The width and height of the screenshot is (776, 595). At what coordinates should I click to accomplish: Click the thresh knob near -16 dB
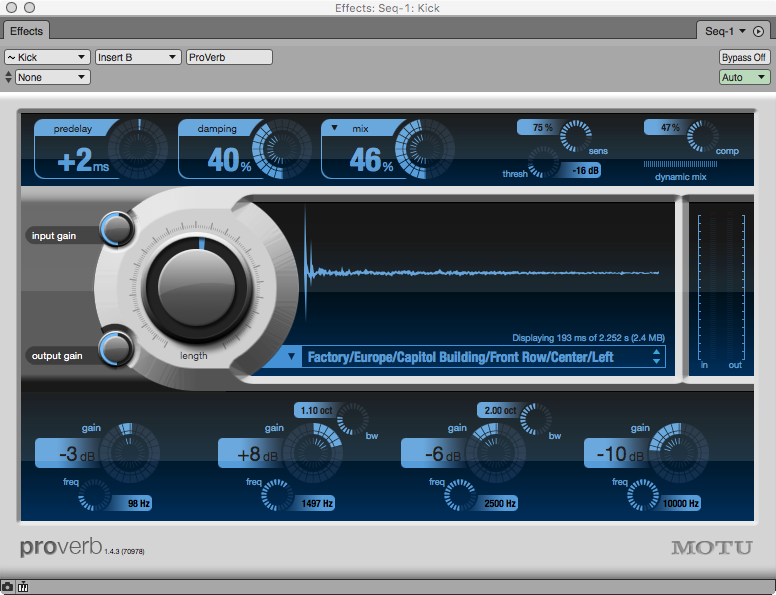(x=543, y=162)
